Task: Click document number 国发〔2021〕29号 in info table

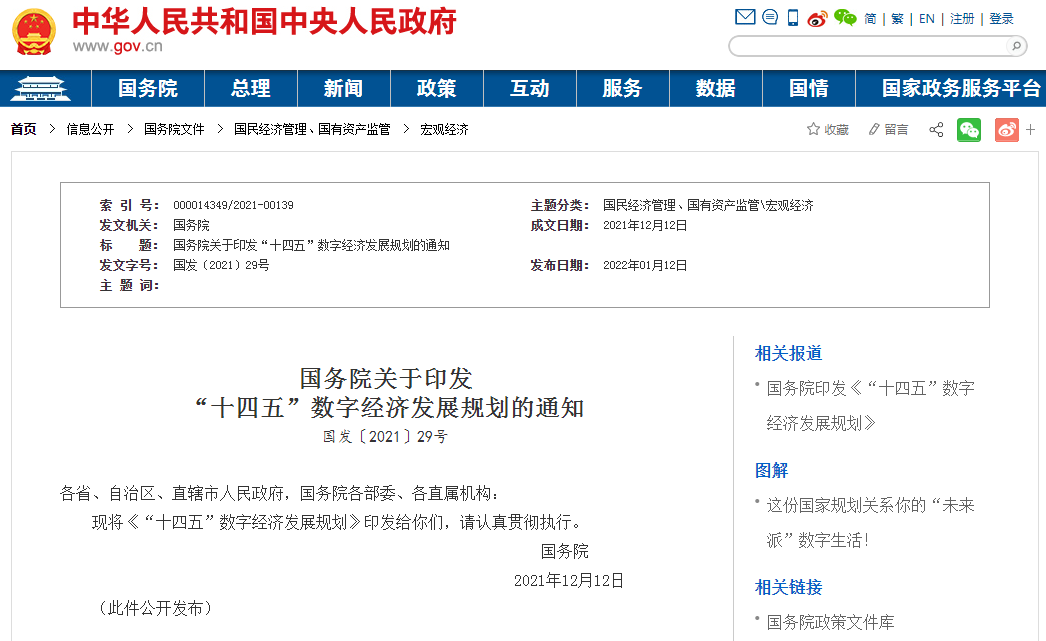Action: pyautogui.click(x=221, y=265)
